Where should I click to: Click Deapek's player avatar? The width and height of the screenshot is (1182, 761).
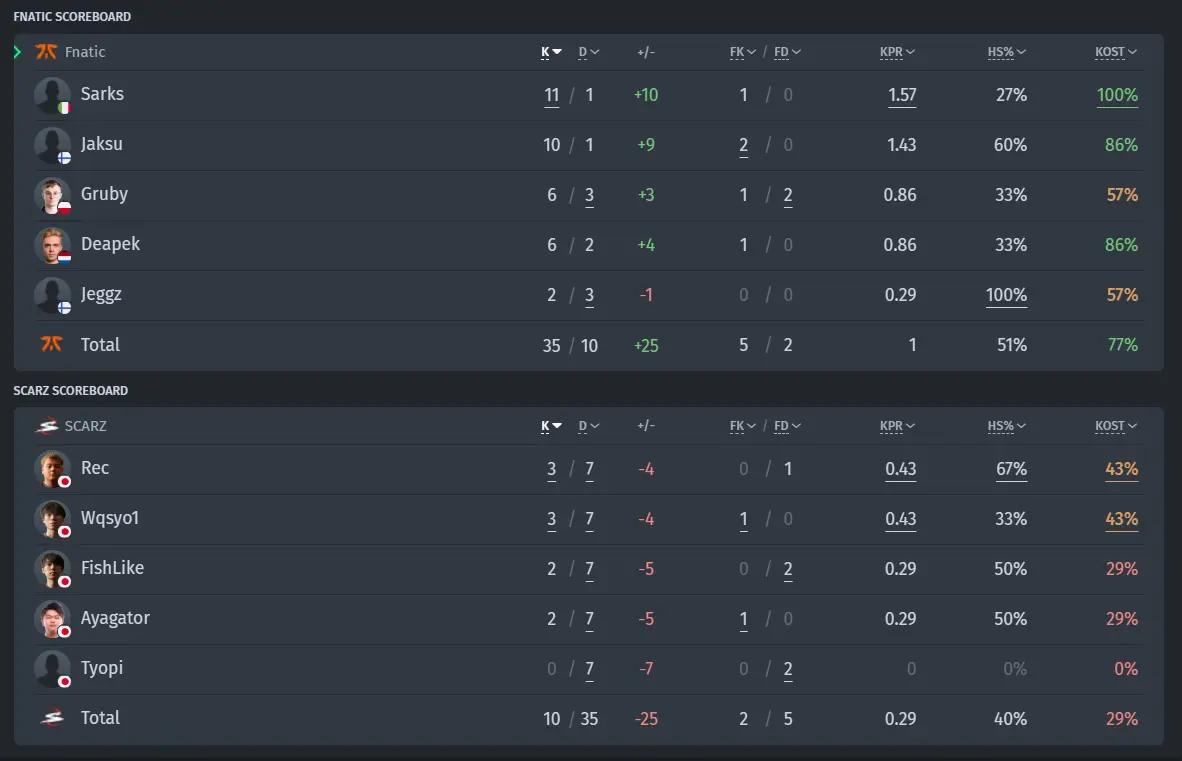coord(52,246)
